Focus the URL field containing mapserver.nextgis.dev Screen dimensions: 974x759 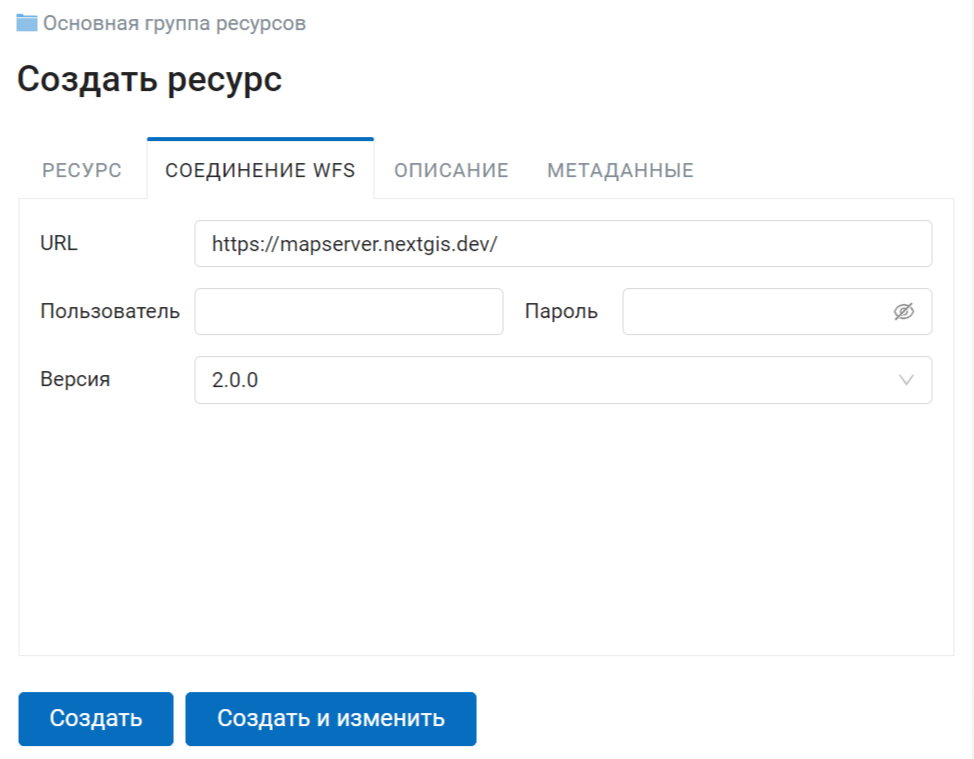(563, 243)
